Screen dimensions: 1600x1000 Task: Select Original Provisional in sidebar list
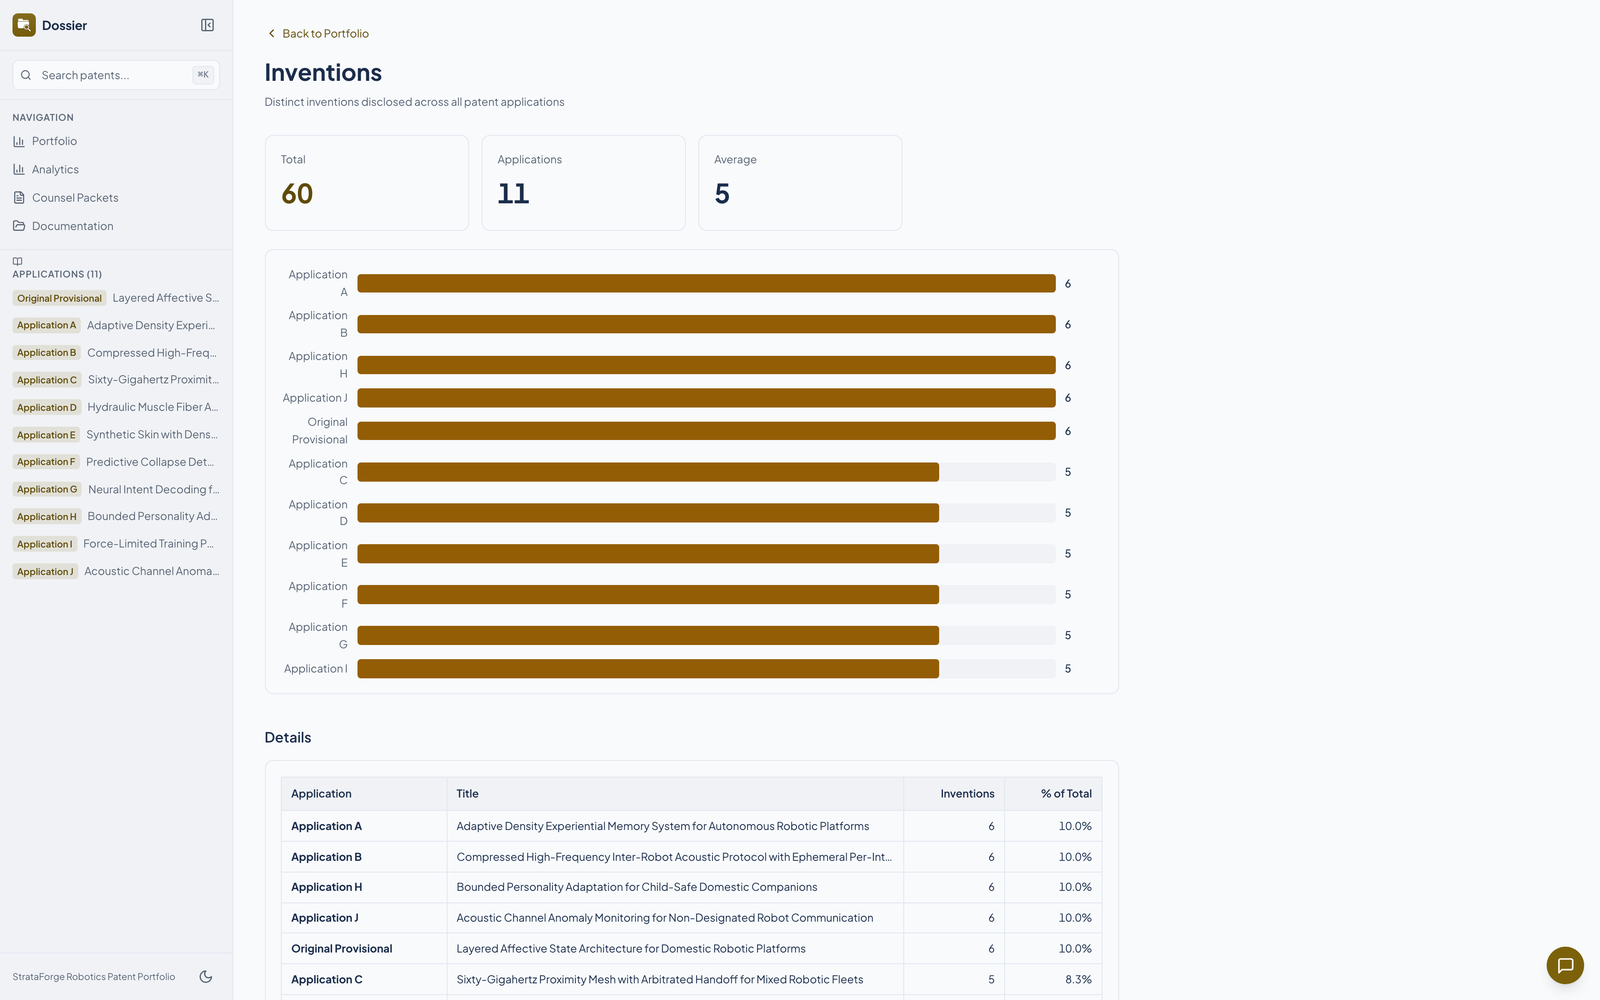(116, 298)
